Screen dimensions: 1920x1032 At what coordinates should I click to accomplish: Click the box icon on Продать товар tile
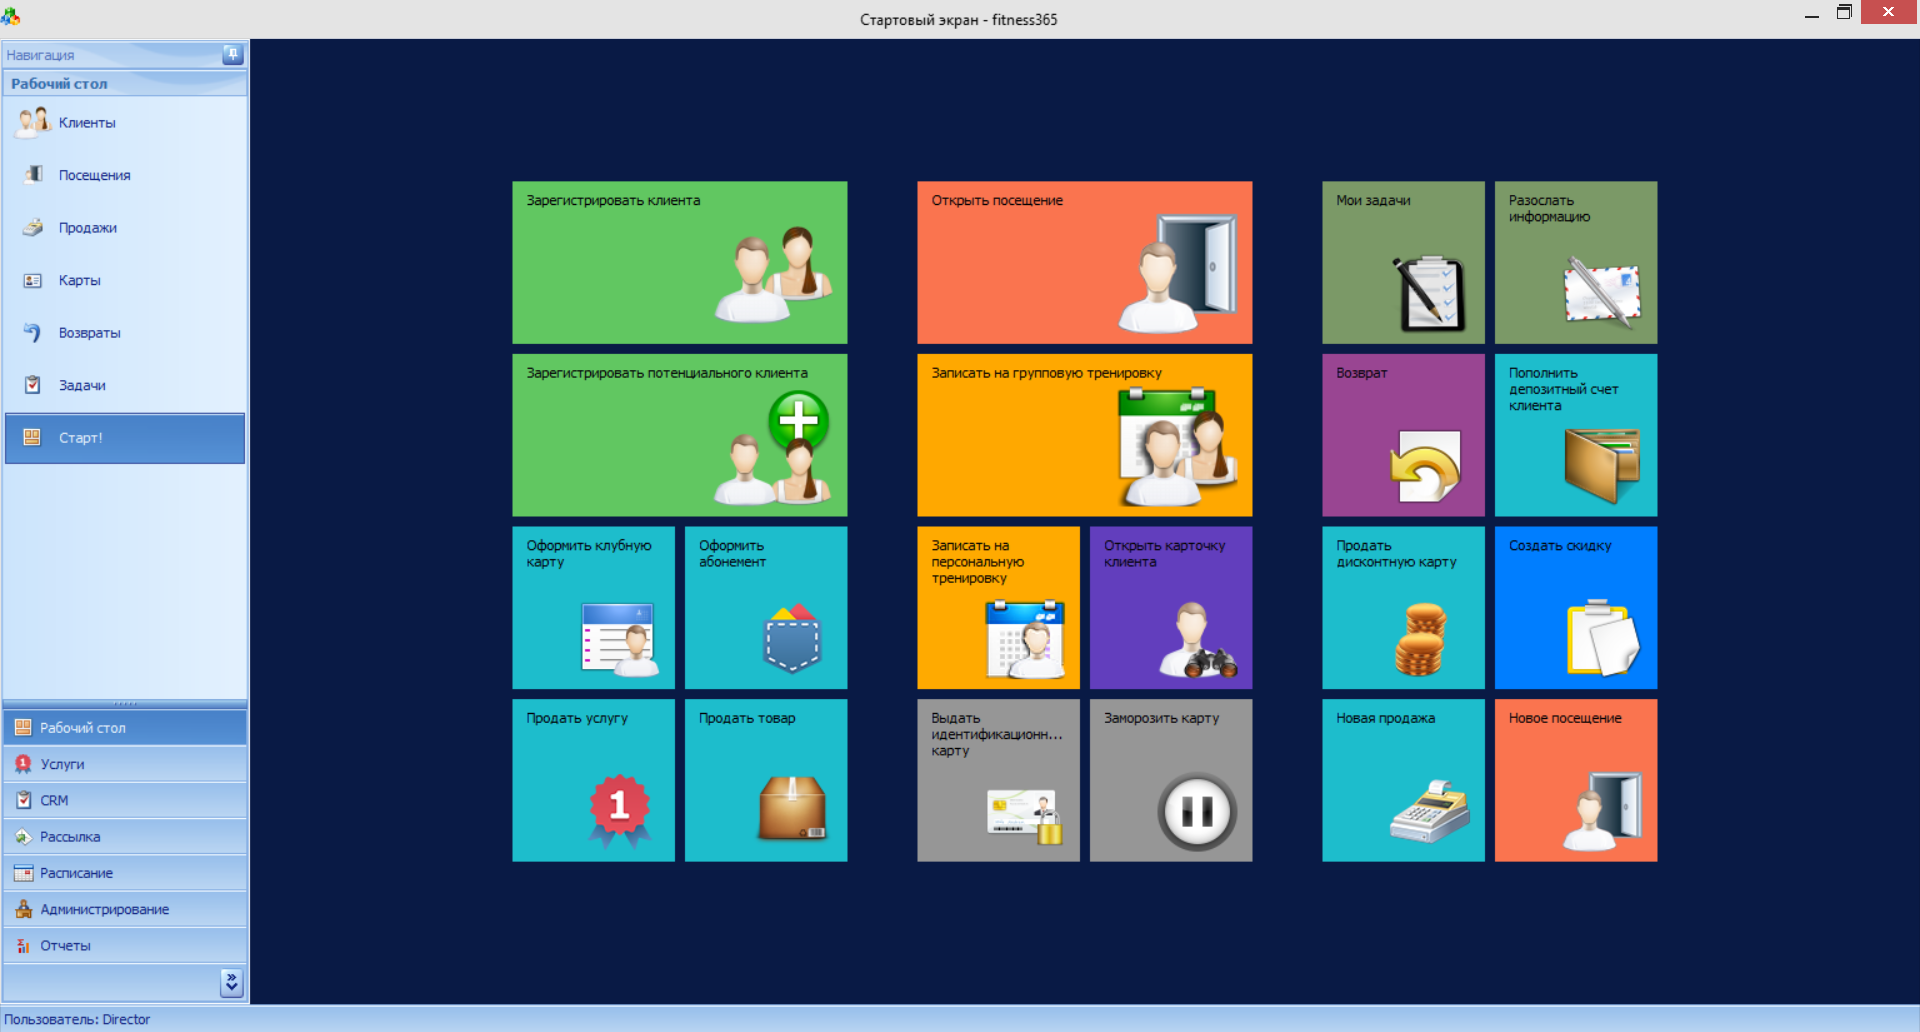tap(793, 808)
